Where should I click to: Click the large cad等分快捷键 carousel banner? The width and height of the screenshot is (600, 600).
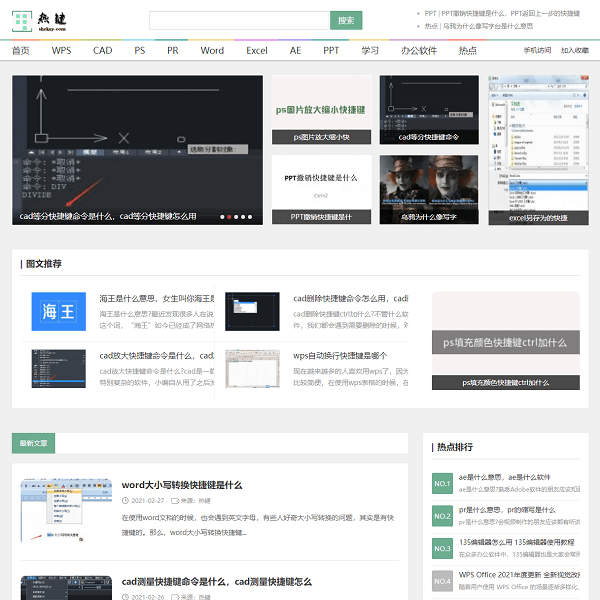[137, 150]
